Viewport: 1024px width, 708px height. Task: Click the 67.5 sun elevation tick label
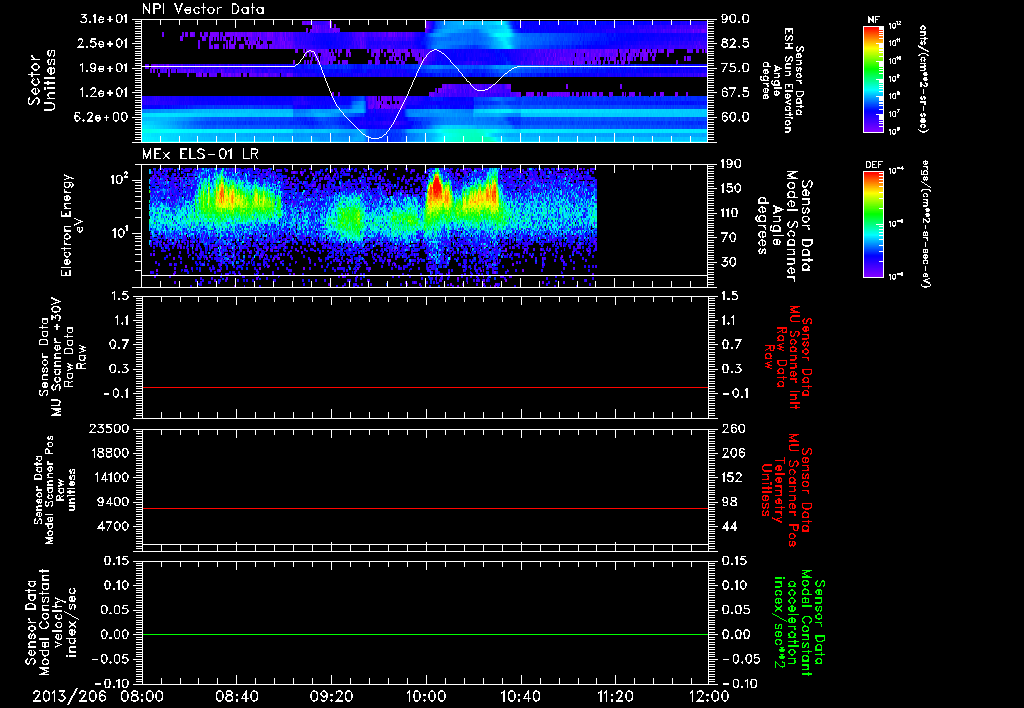(735, 92)
